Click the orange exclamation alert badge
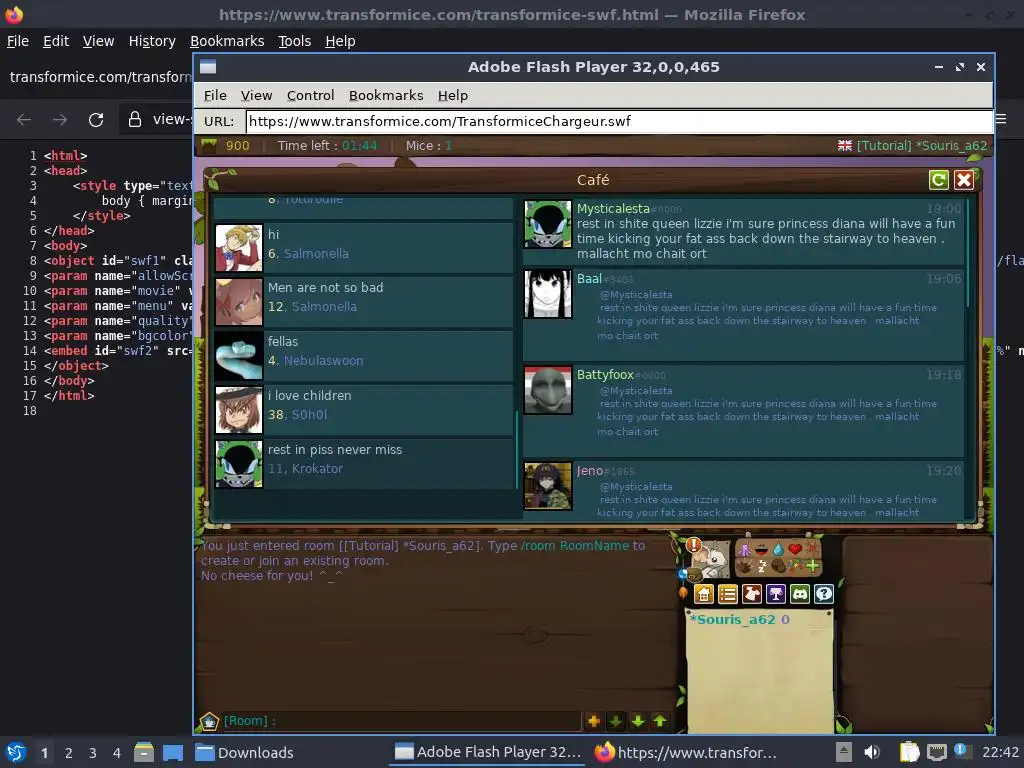This screenshot has height=768, width=1024. pos(694,545)
